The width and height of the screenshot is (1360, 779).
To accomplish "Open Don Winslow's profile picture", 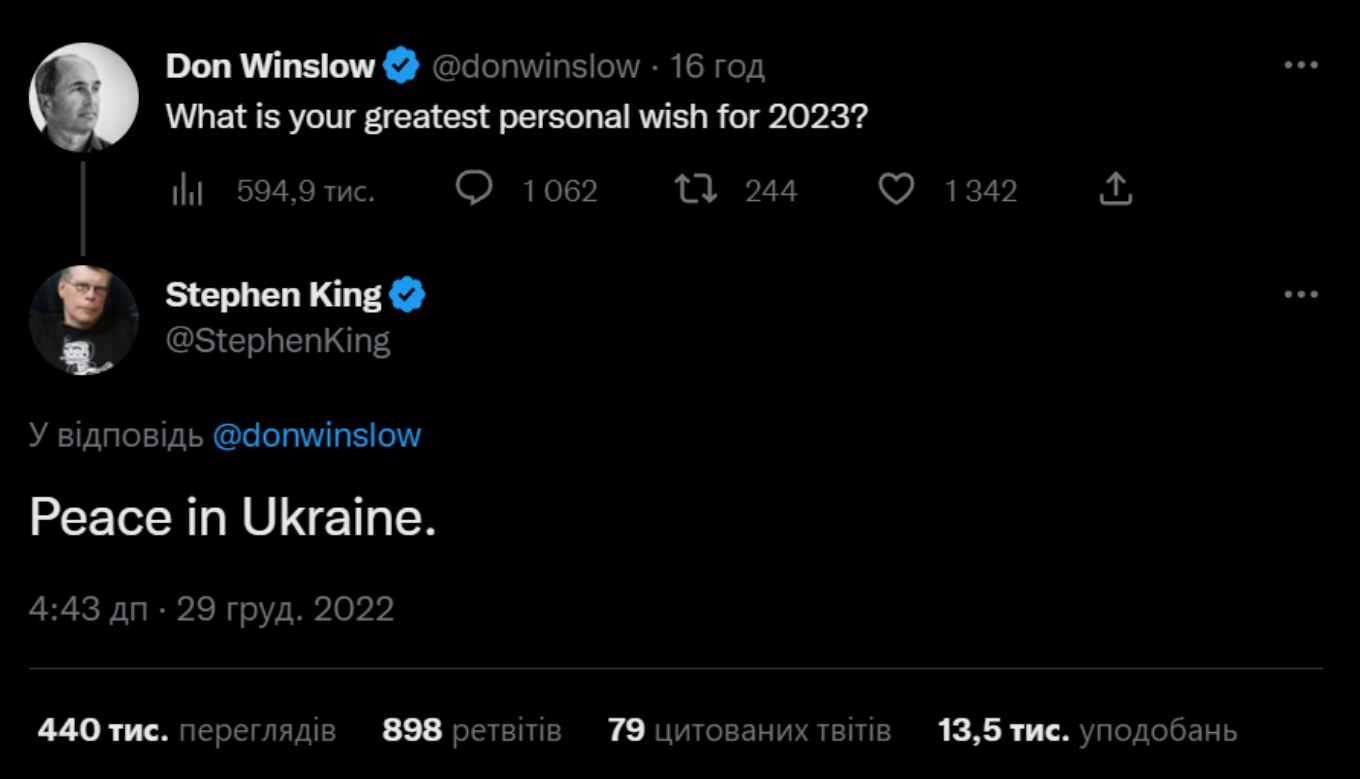I will [84, 97].
